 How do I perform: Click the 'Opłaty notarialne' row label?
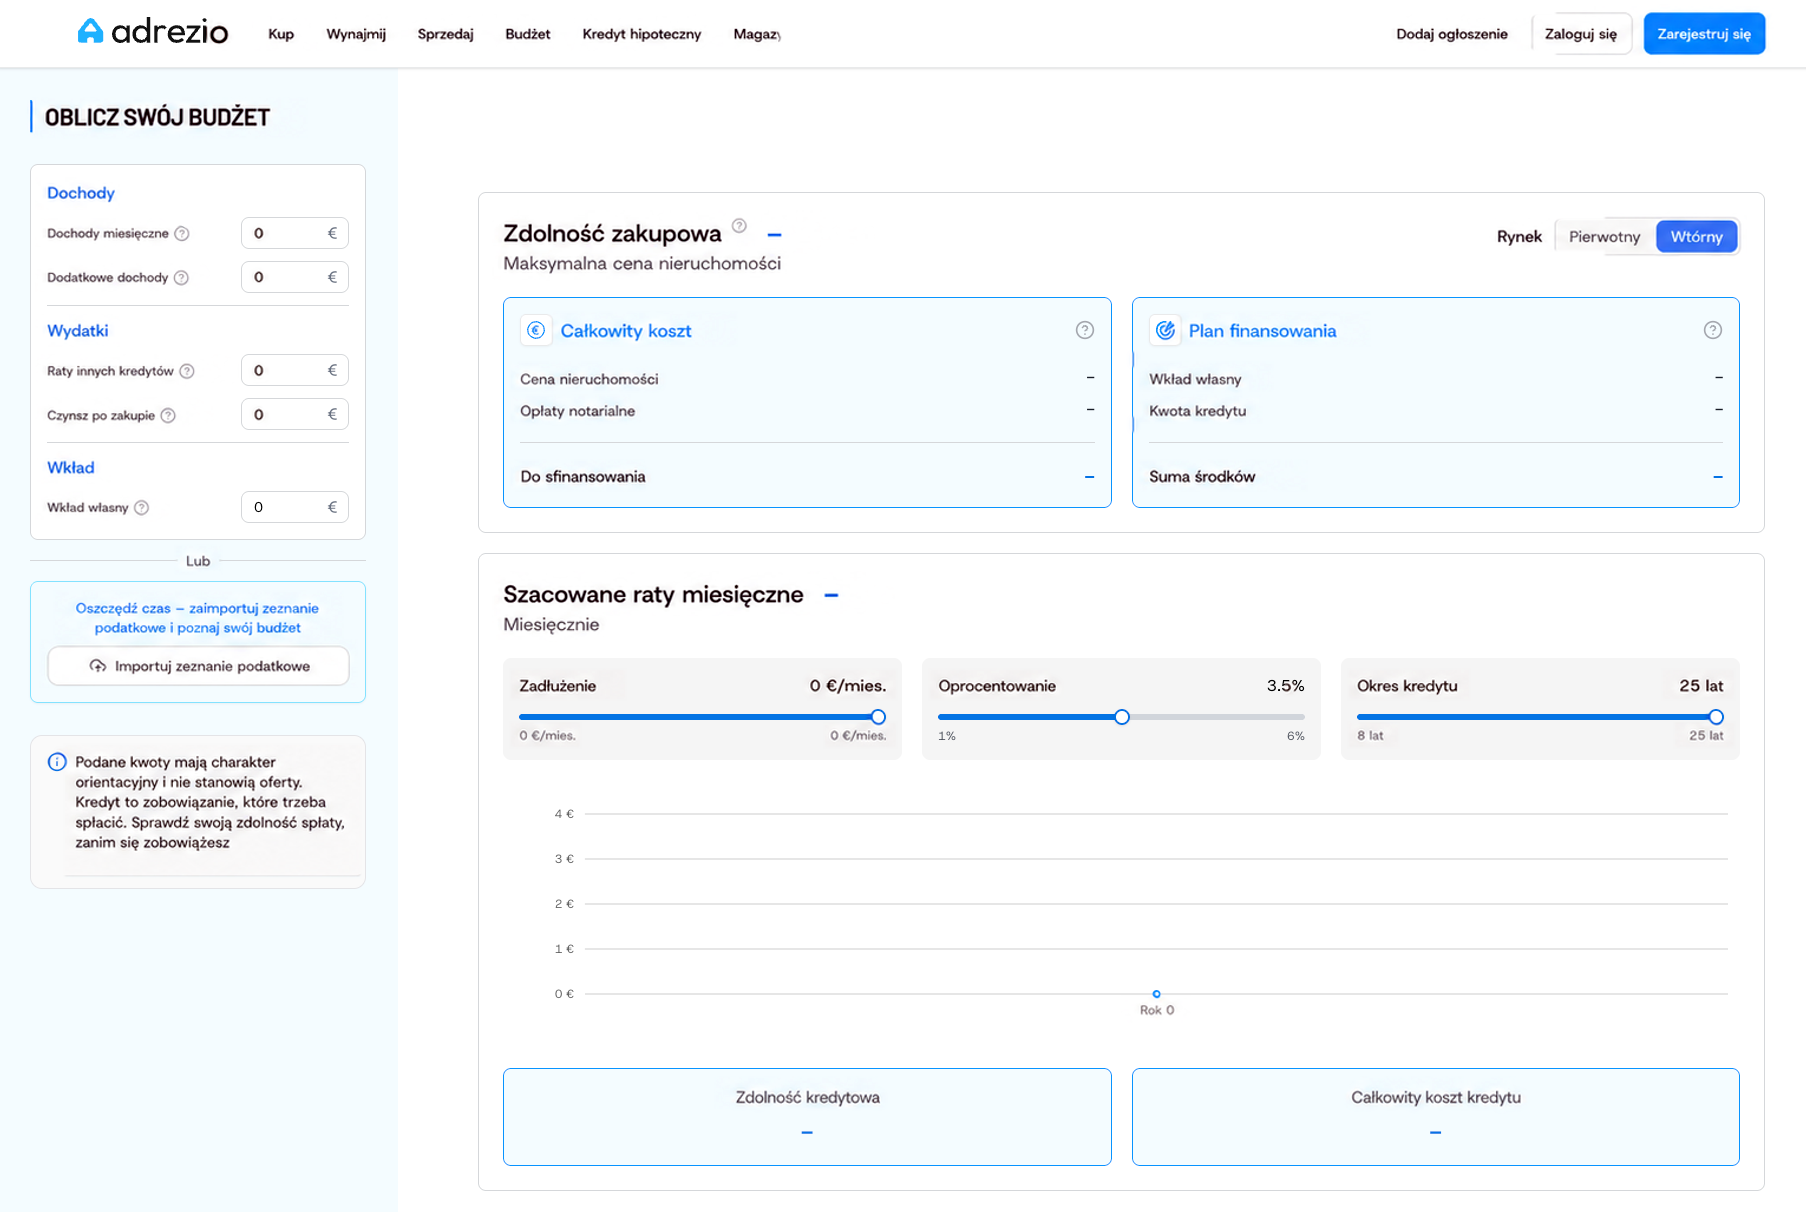pyautogui.click(x=578, y=411)
